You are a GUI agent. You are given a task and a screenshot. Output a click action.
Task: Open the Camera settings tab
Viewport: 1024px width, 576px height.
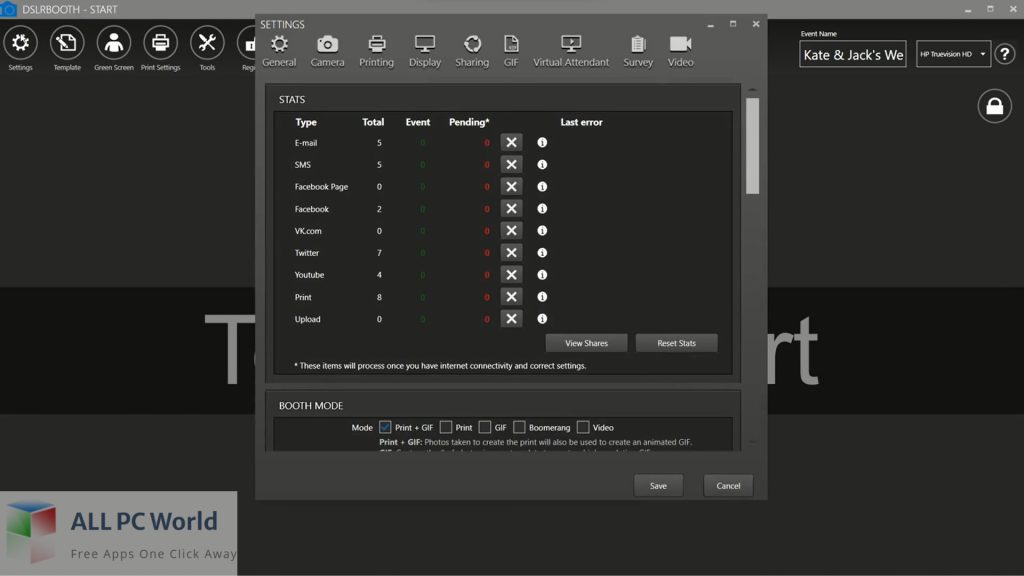click(327, 50)
